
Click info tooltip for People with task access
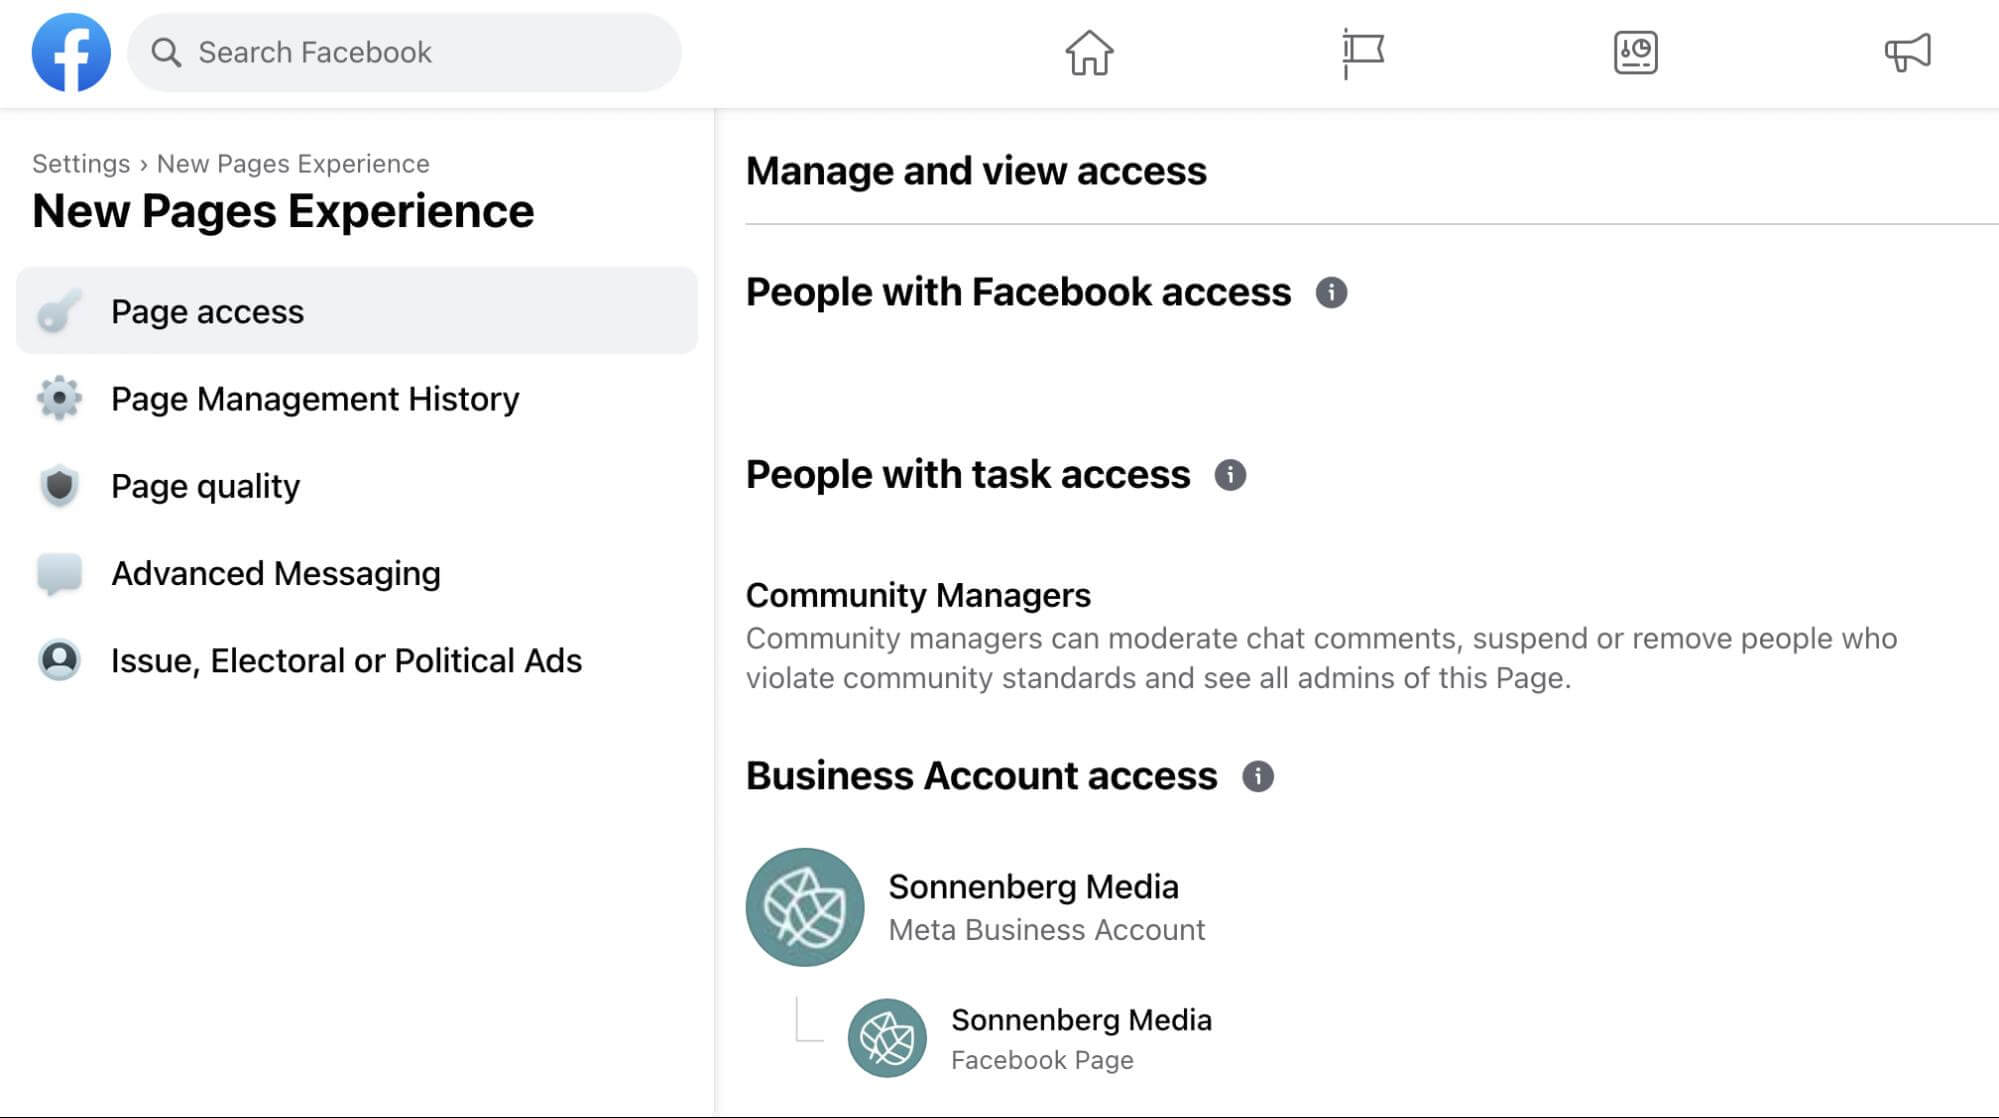click(1230, 474)
